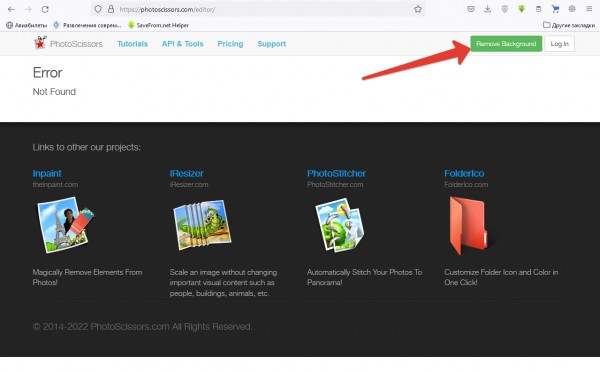Click the PhotoStitcher panorama image thumbnail

pos(340,225)
